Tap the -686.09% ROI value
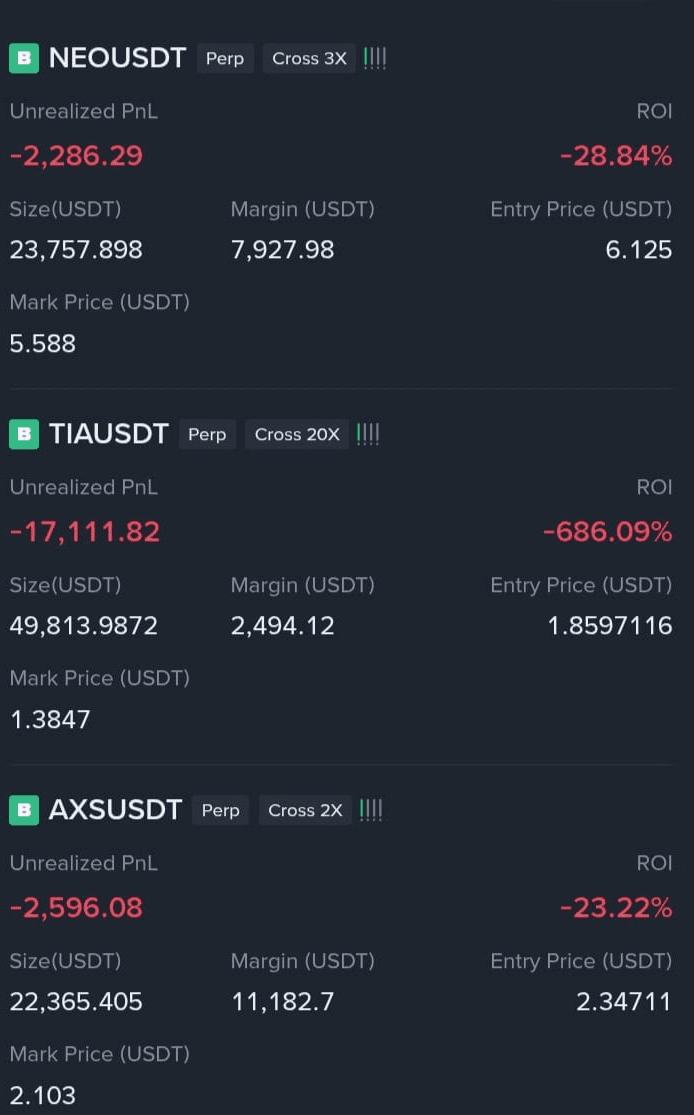The width and height of the screenshot is (694, 1115). tap(607, 532)
